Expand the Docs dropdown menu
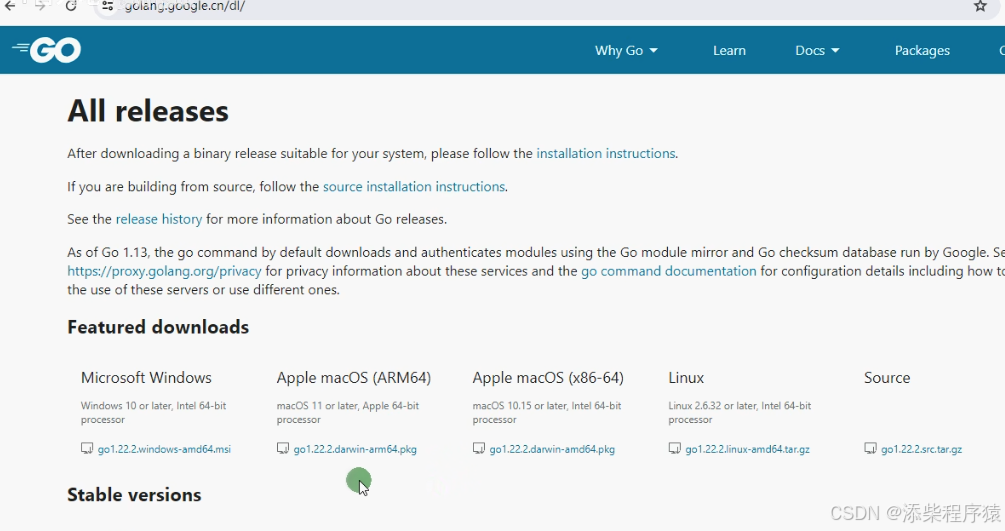Screen dimensions: 1005x531 pyautogui.click(x=817, y=51)
